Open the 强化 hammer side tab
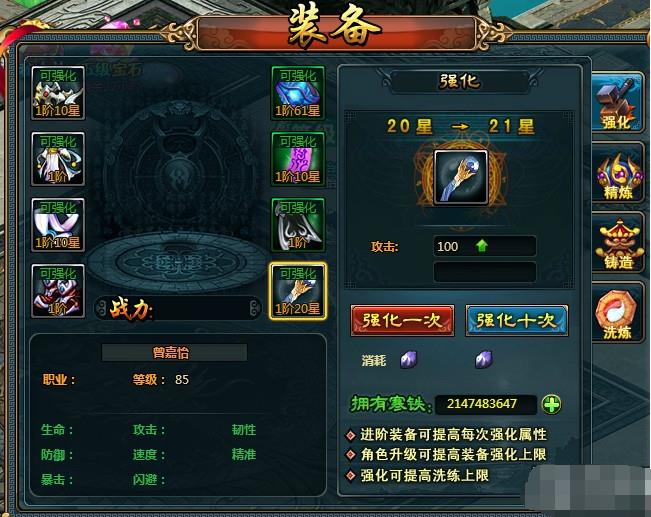651x517 pixels. 617,103
